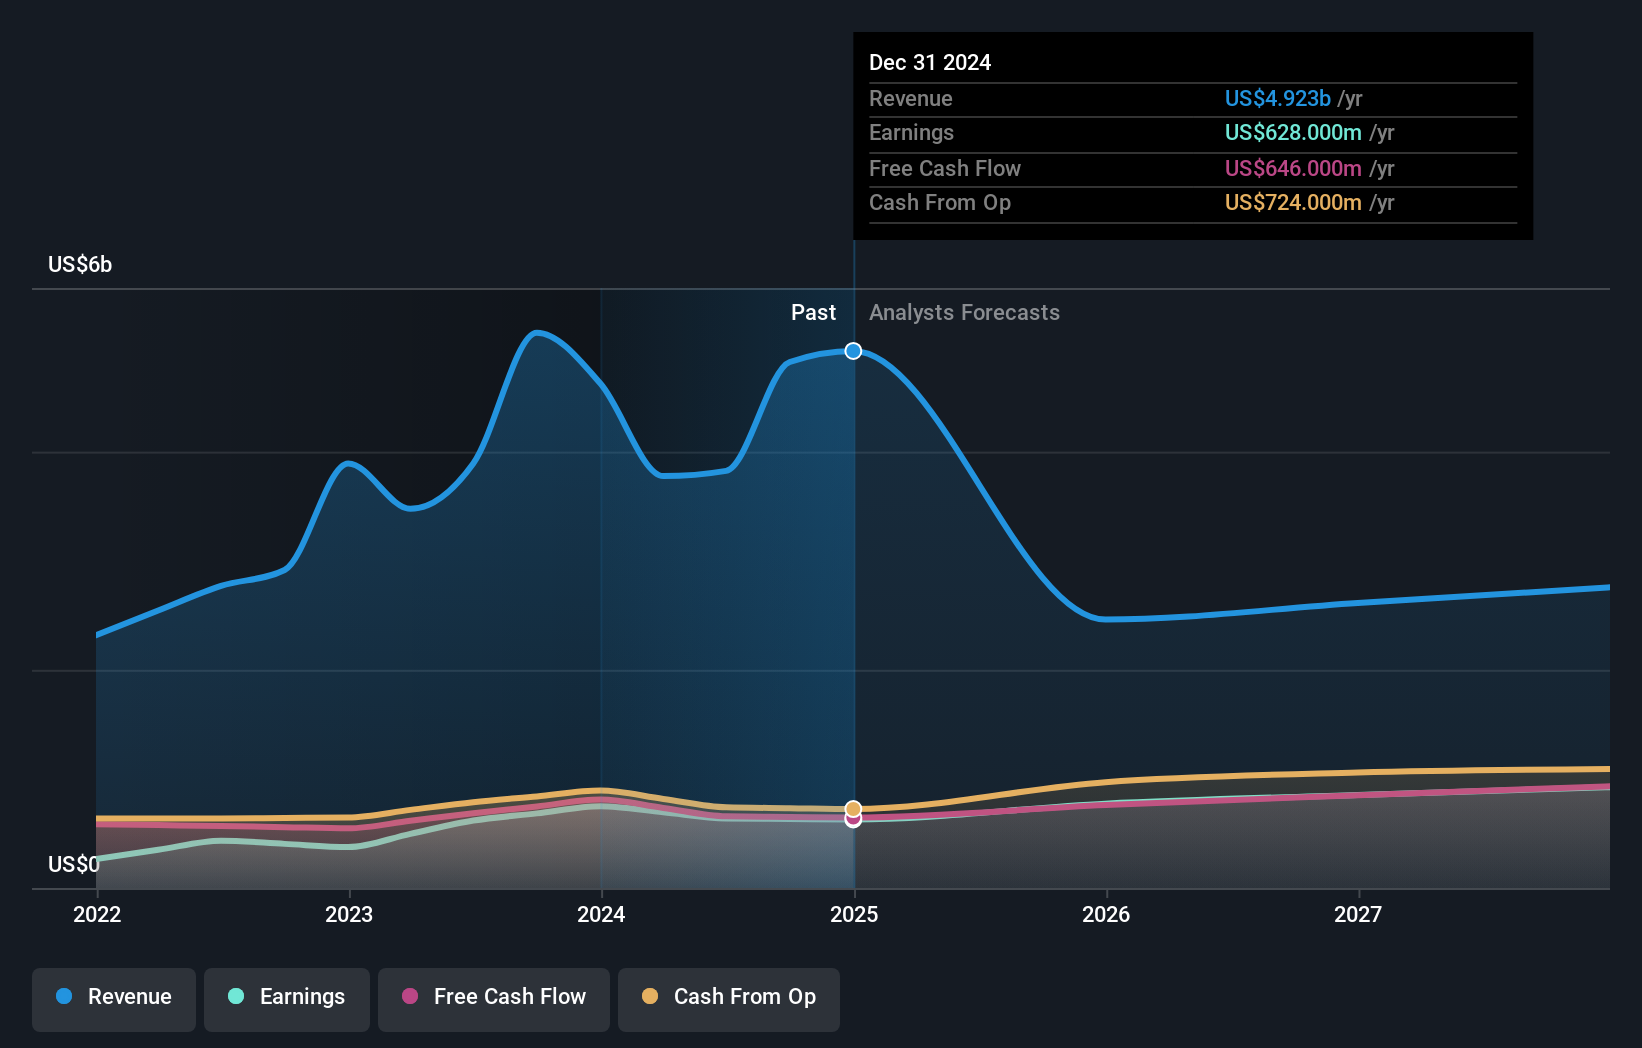Toggle the Cash From Op legend button
Viewport: 1642px width, 1048px height.
point(729,999)
